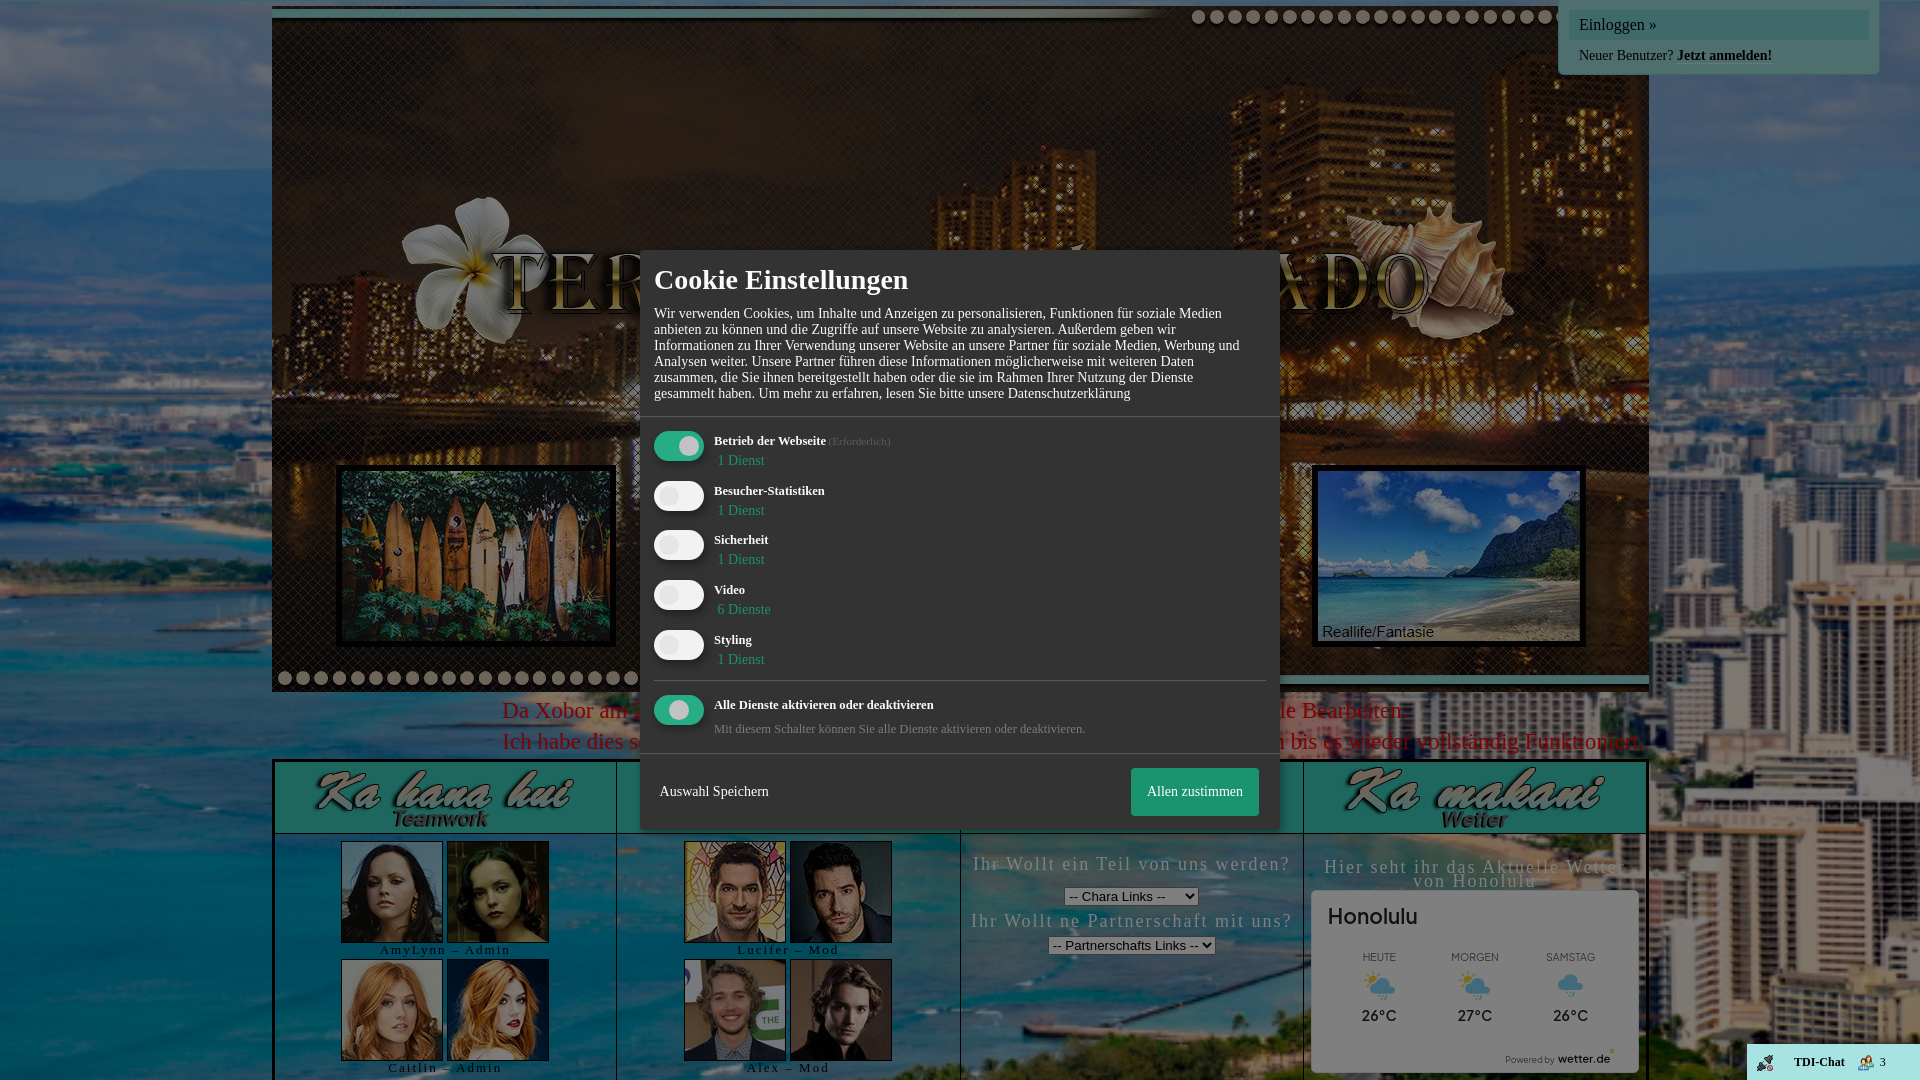The height and width of the screenshot is (1080, 1920).
Task: Click the Ka makani Wetter header
Action: (1474, 798)
